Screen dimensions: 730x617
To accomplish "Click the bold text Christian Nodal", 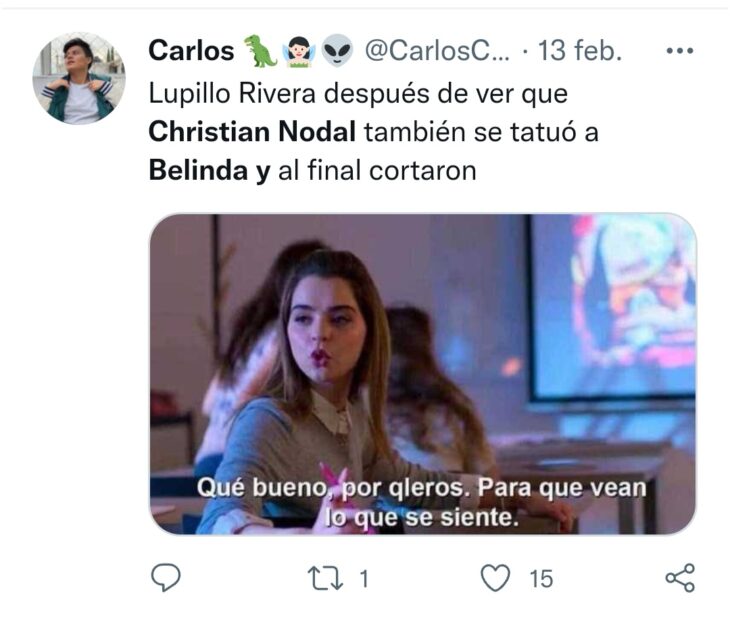I will [x=252, y=132].
